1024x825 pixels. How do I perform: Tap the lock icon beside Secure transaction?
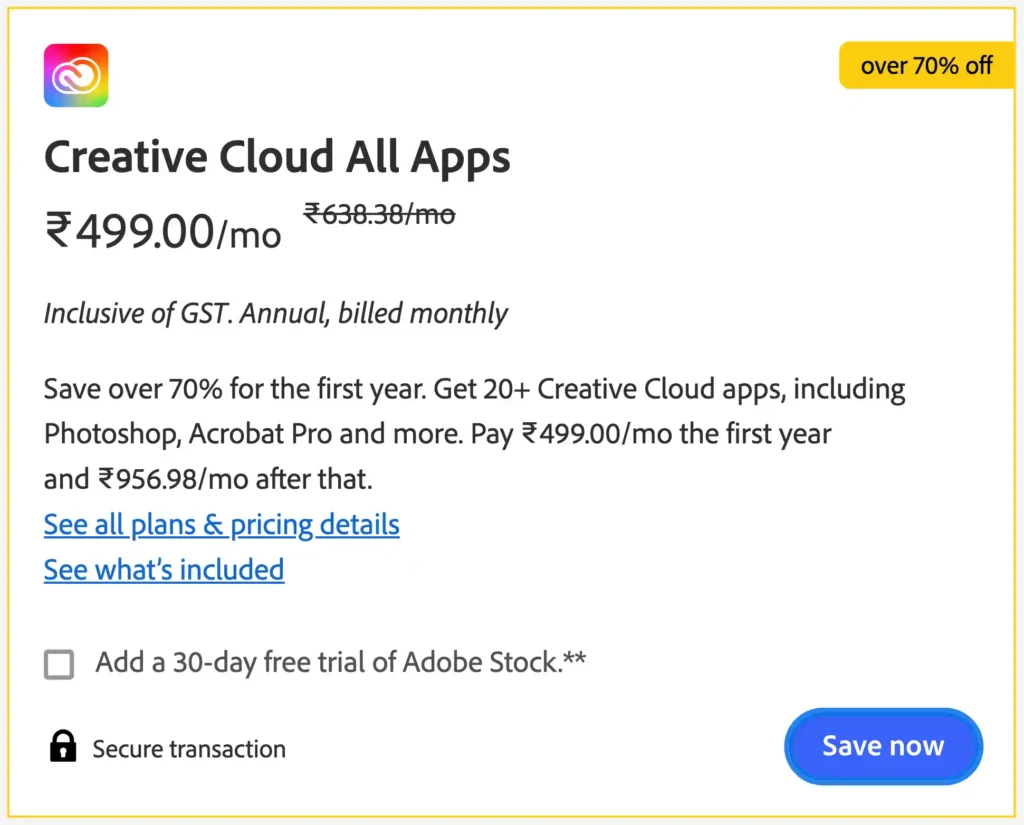pyautogui.click(x=62, y=746)
